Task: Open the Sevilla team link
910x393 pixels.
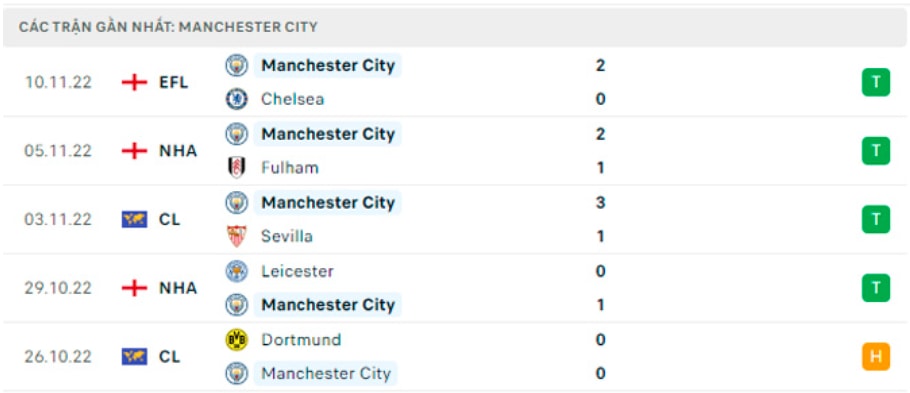Action: tap(287, 236)
